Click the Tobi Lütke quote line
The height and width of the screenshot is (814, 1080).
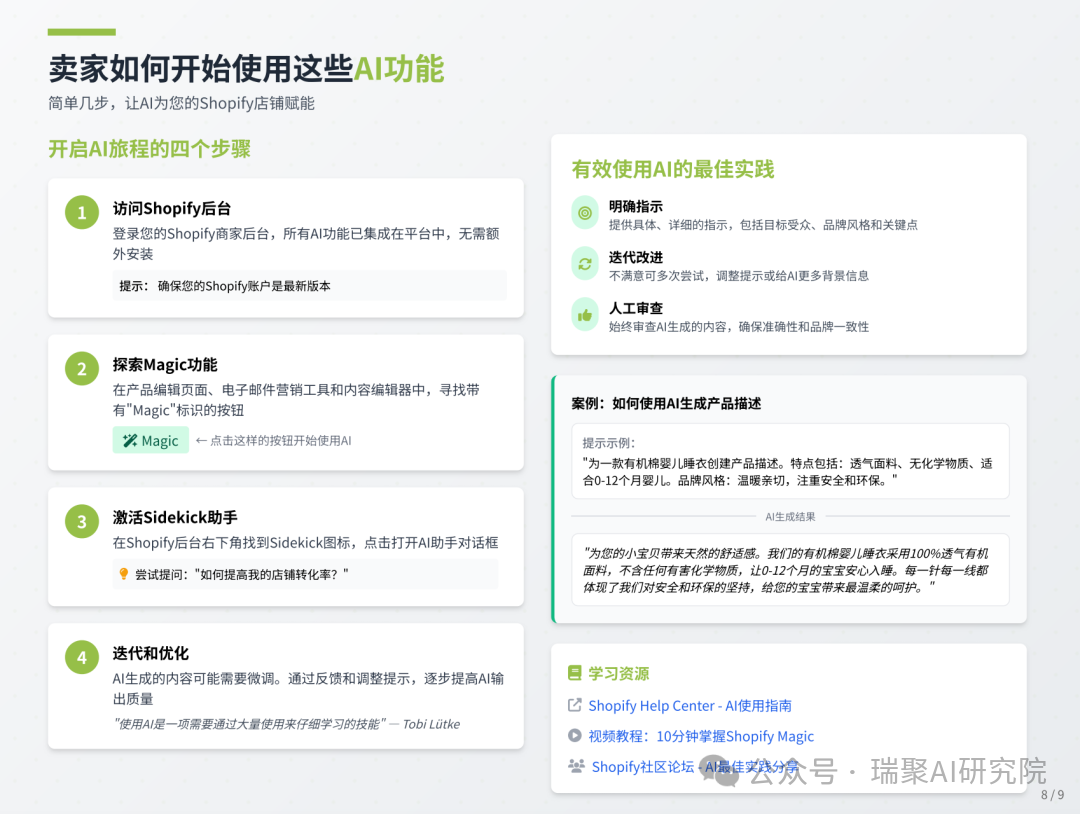[287, 724]
